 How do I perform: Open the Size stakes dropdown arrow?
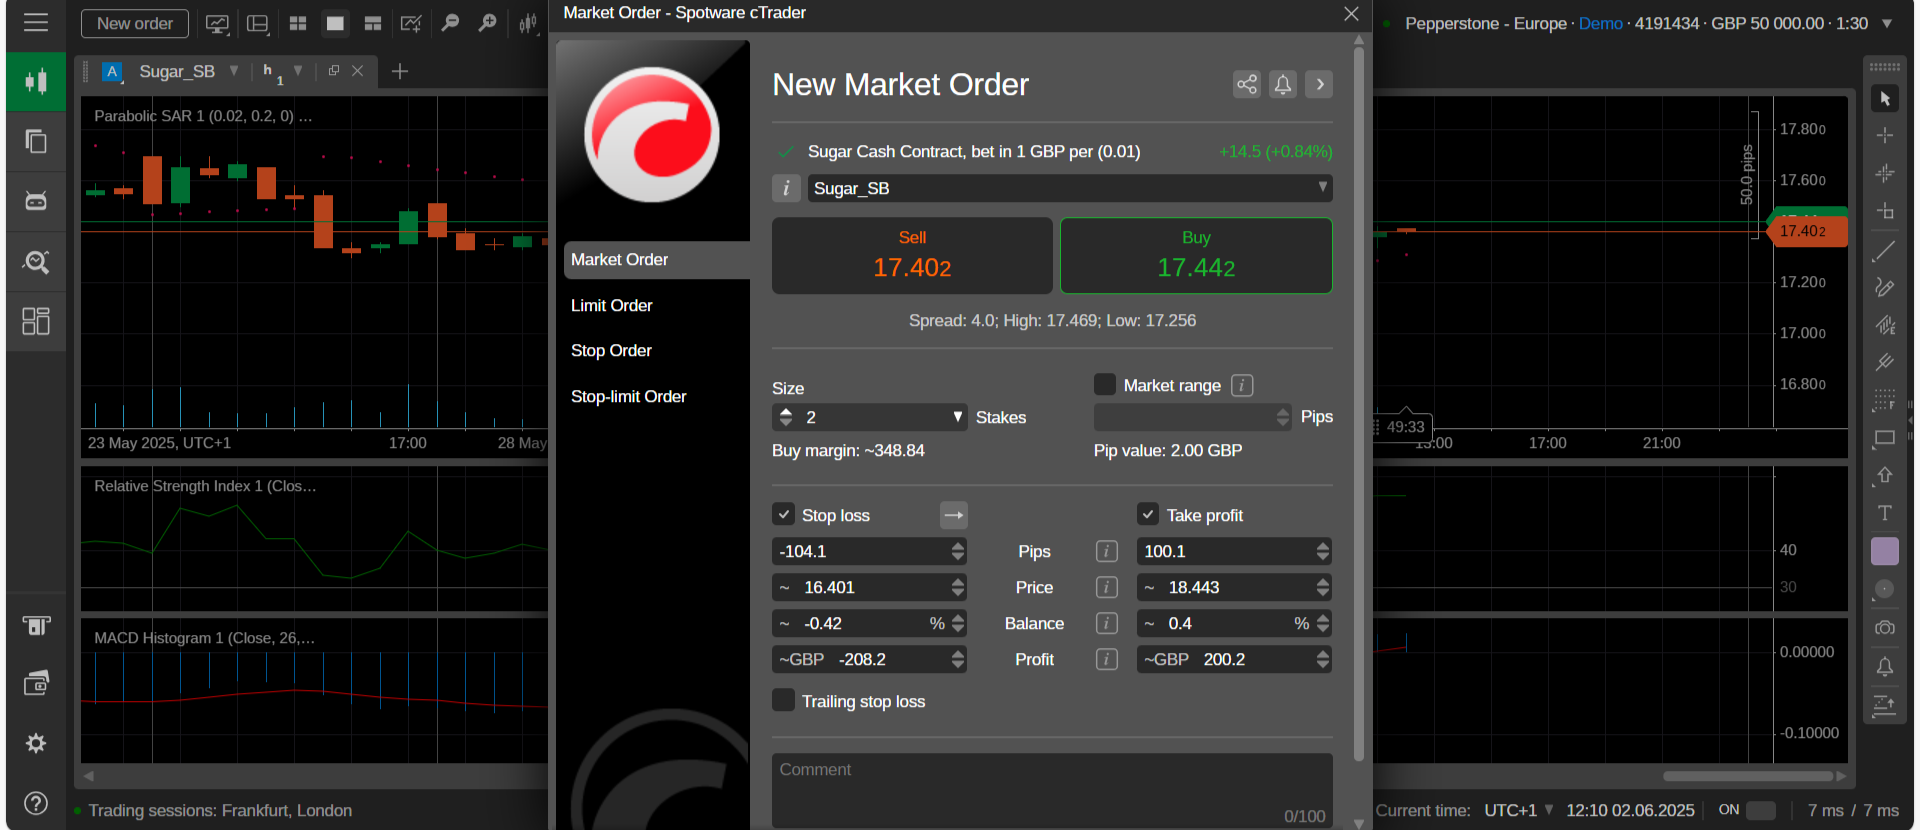tap(957, 417)
